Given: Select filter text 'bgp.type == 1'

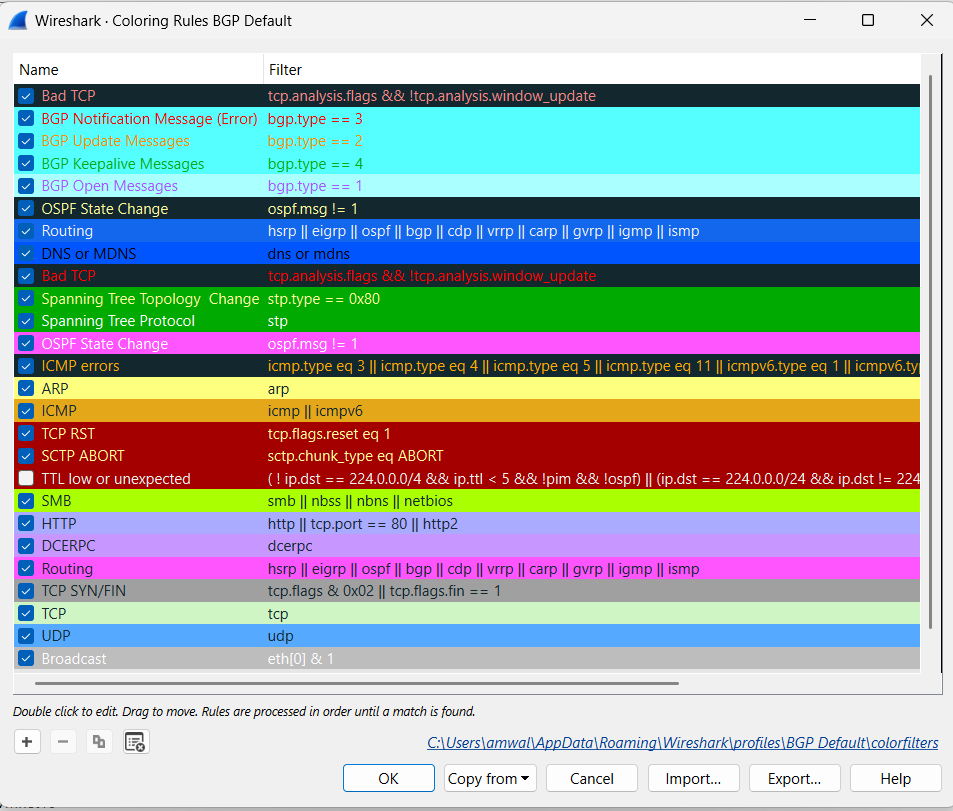Looking at the screenshot, I should pyautogui.click(x=315, y=186).
